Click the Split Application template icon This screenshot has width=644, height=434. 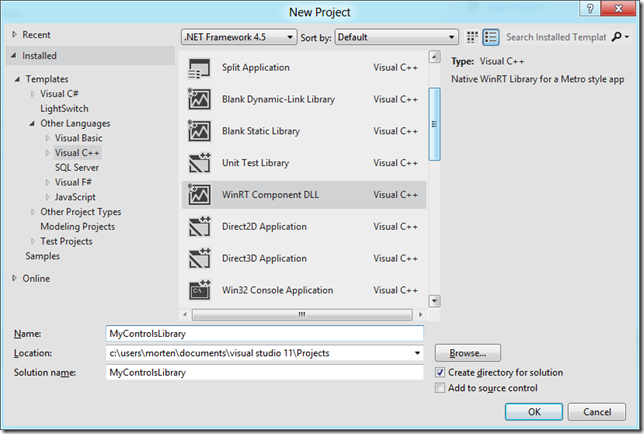tap(199, 68)
